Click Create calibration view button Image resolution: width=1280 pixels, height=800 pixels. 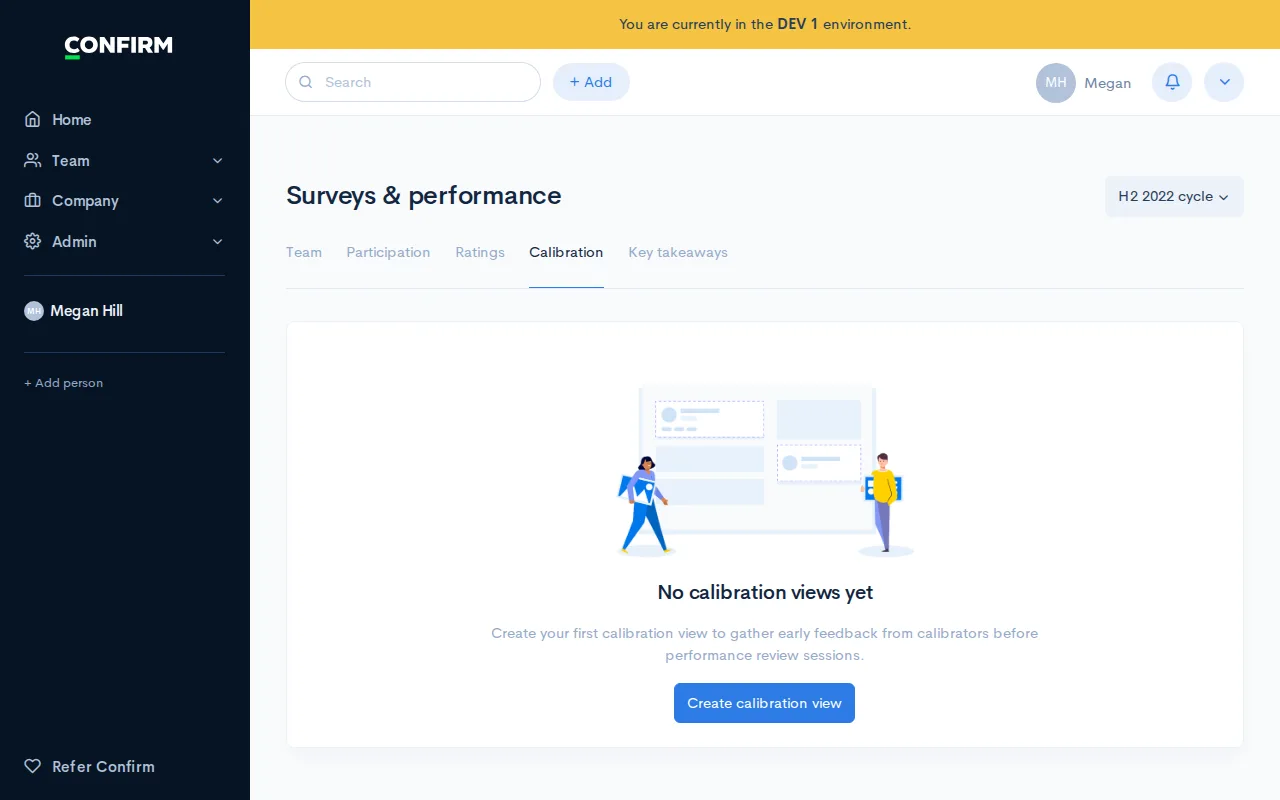point(764,703)
